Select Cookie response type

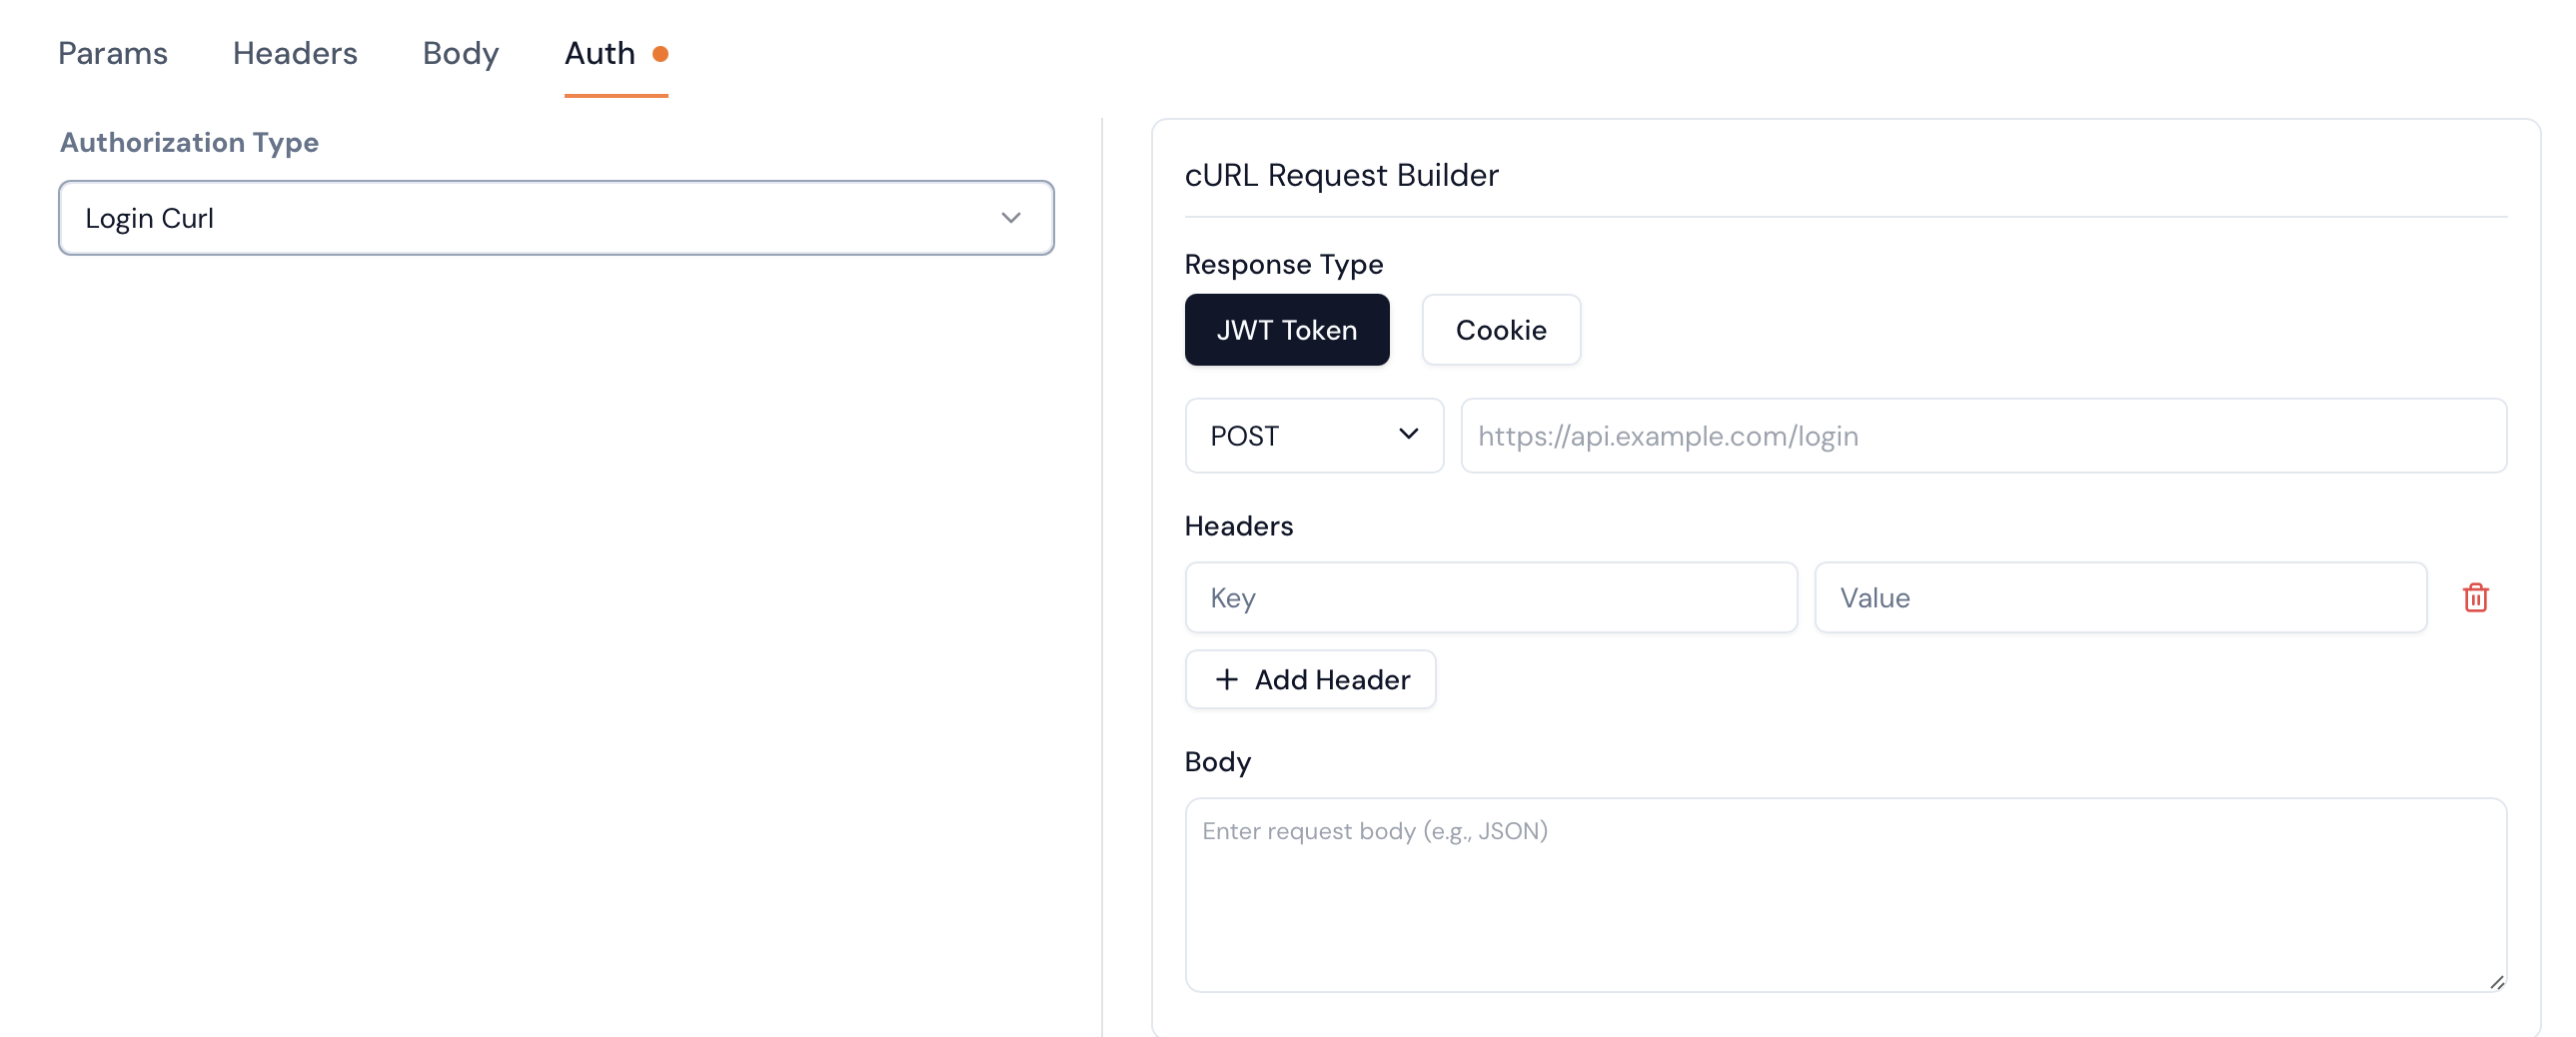(x=1500, y=330)
